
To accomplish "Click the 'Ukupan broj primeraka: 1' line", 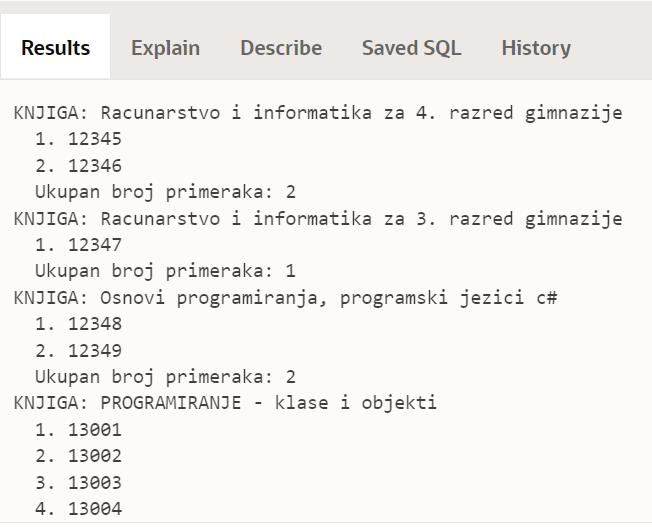I will pyautogui.click(x=165, y=271).
